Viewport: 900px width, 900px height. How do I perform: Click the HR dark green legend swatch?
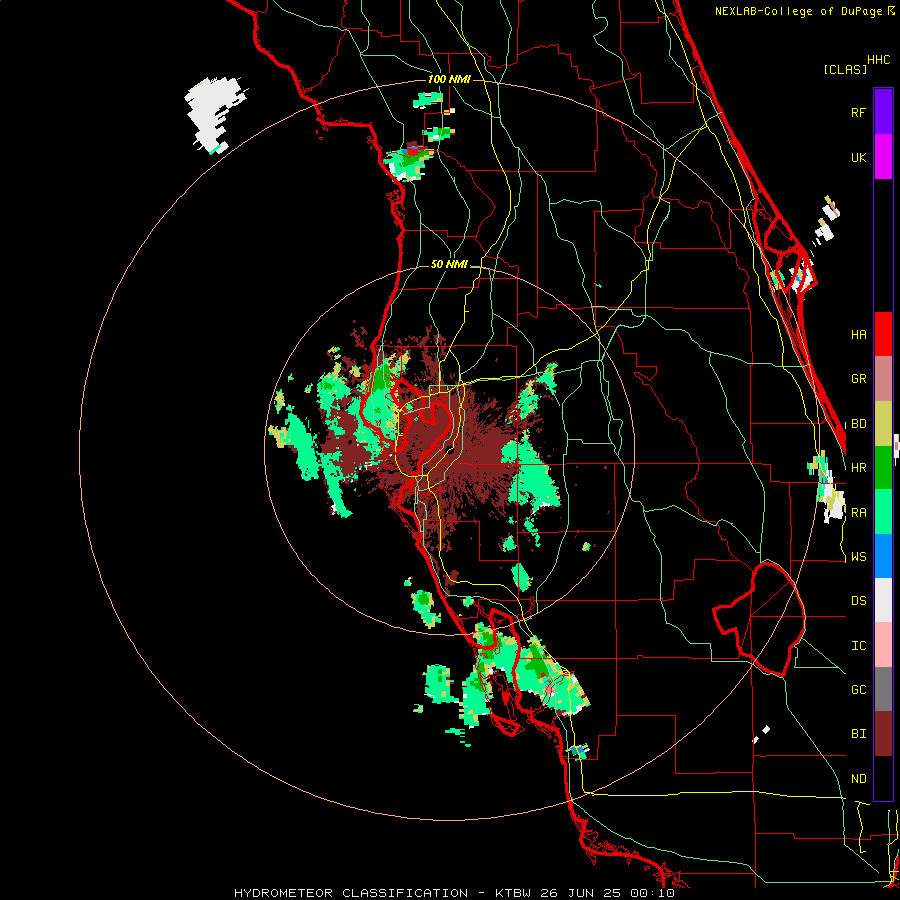[883, 468]
